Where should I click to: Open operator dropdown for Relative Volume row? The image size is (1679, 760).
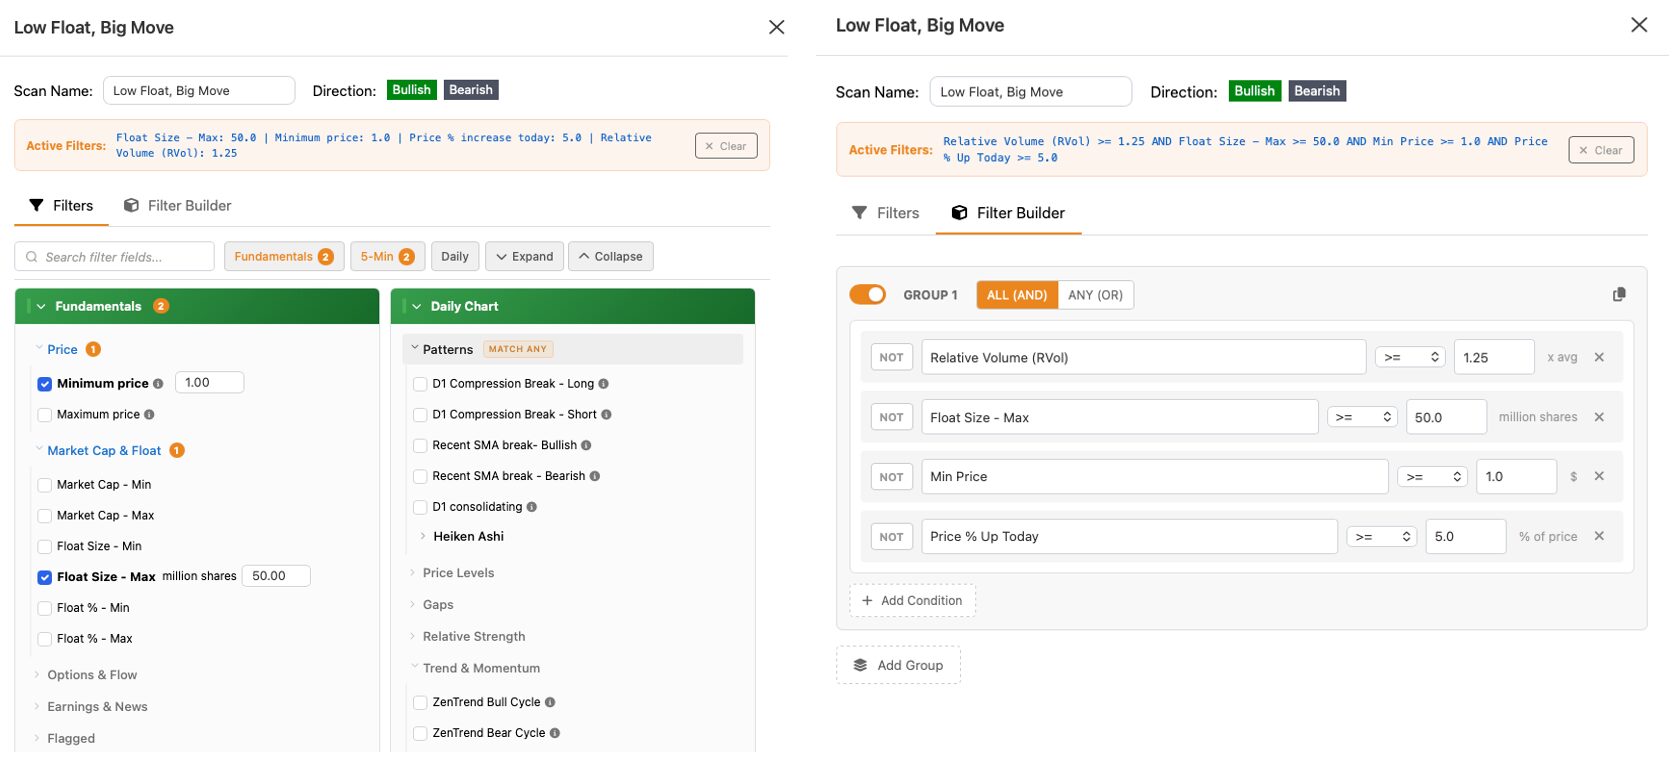(1410, 357)
